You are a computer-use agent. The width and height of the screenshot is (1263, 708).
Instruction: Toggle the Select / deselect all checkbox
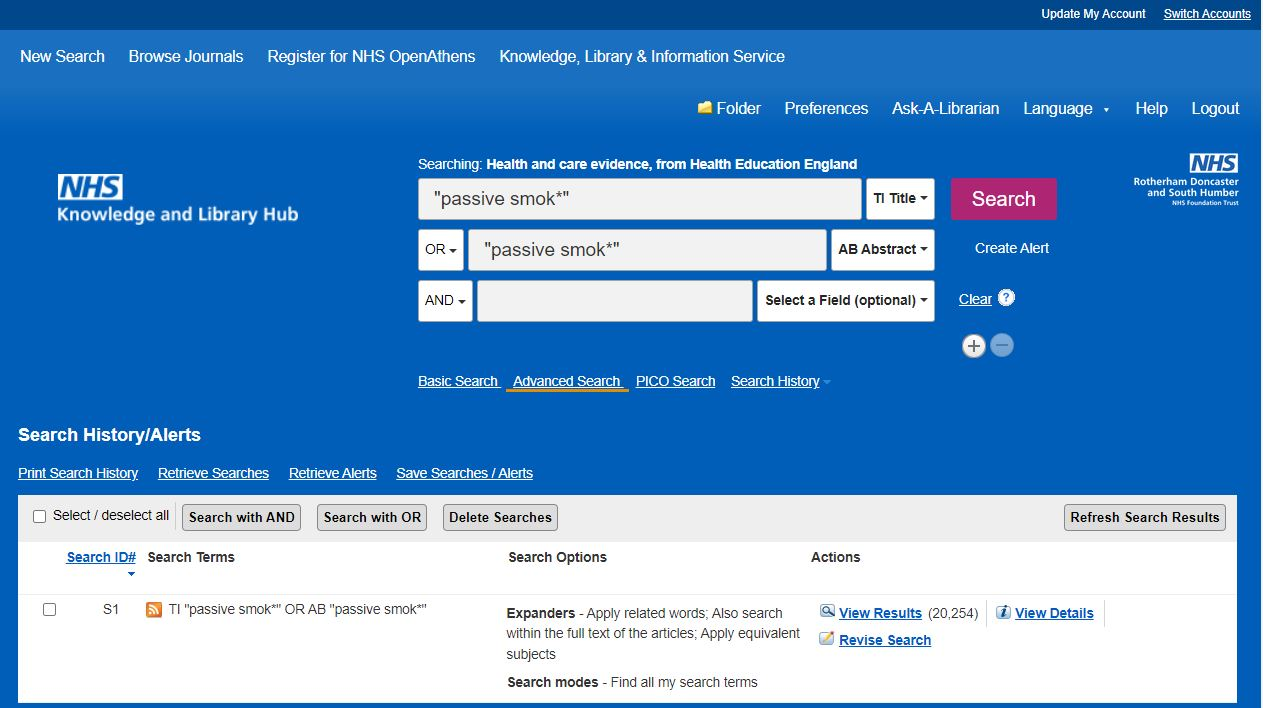pyautogui.click(x=40, y=517)
